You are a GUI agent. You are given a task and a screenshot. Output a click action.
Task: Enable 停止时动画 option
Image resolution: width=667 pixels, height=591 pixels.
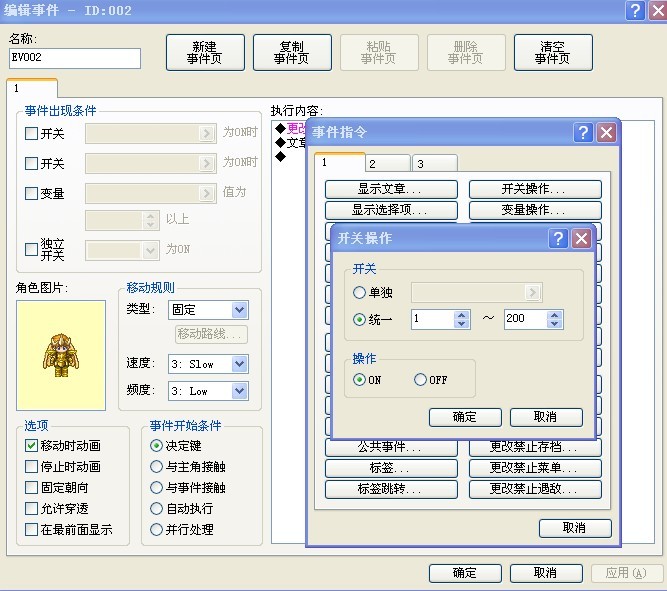pos(31,467)
